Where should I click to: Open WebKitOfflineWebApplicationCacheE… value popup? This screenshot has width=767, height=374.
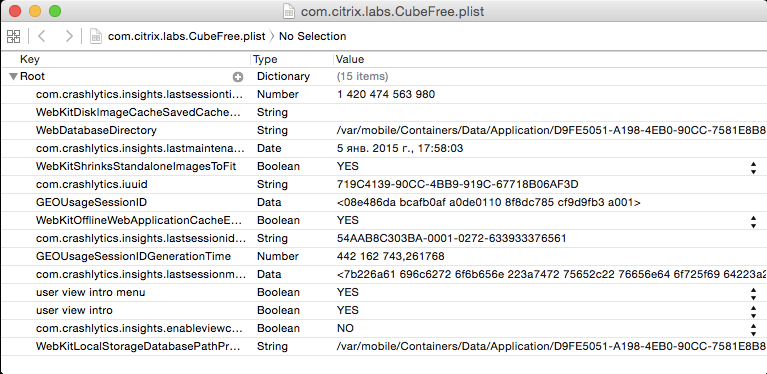[753, 221]
